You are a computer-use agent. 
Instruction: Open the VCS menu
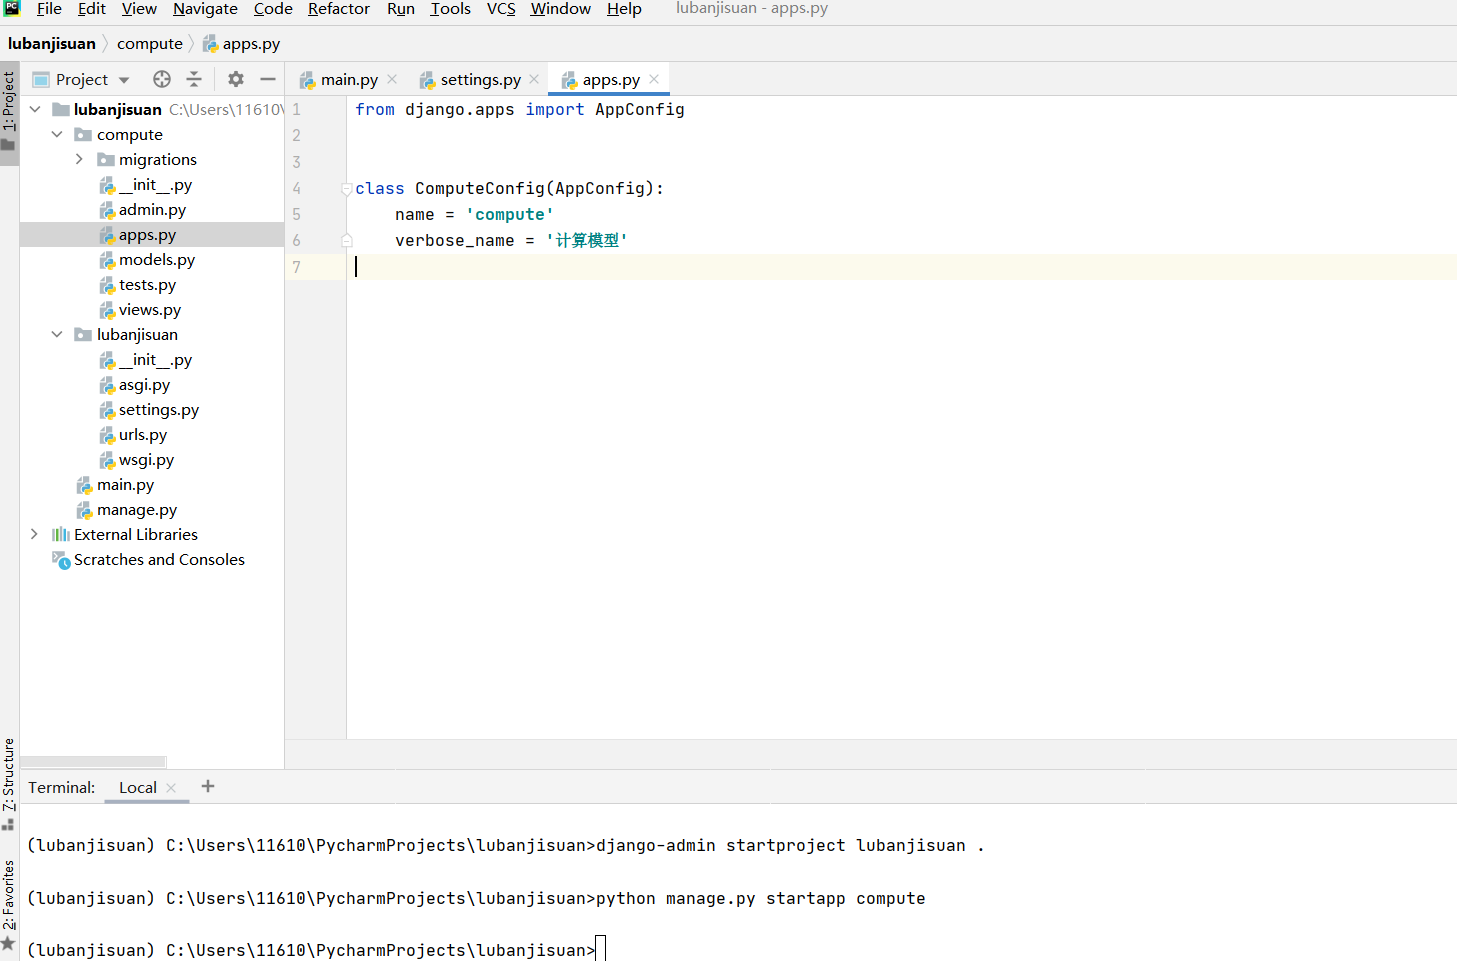[x=501, y=9]
